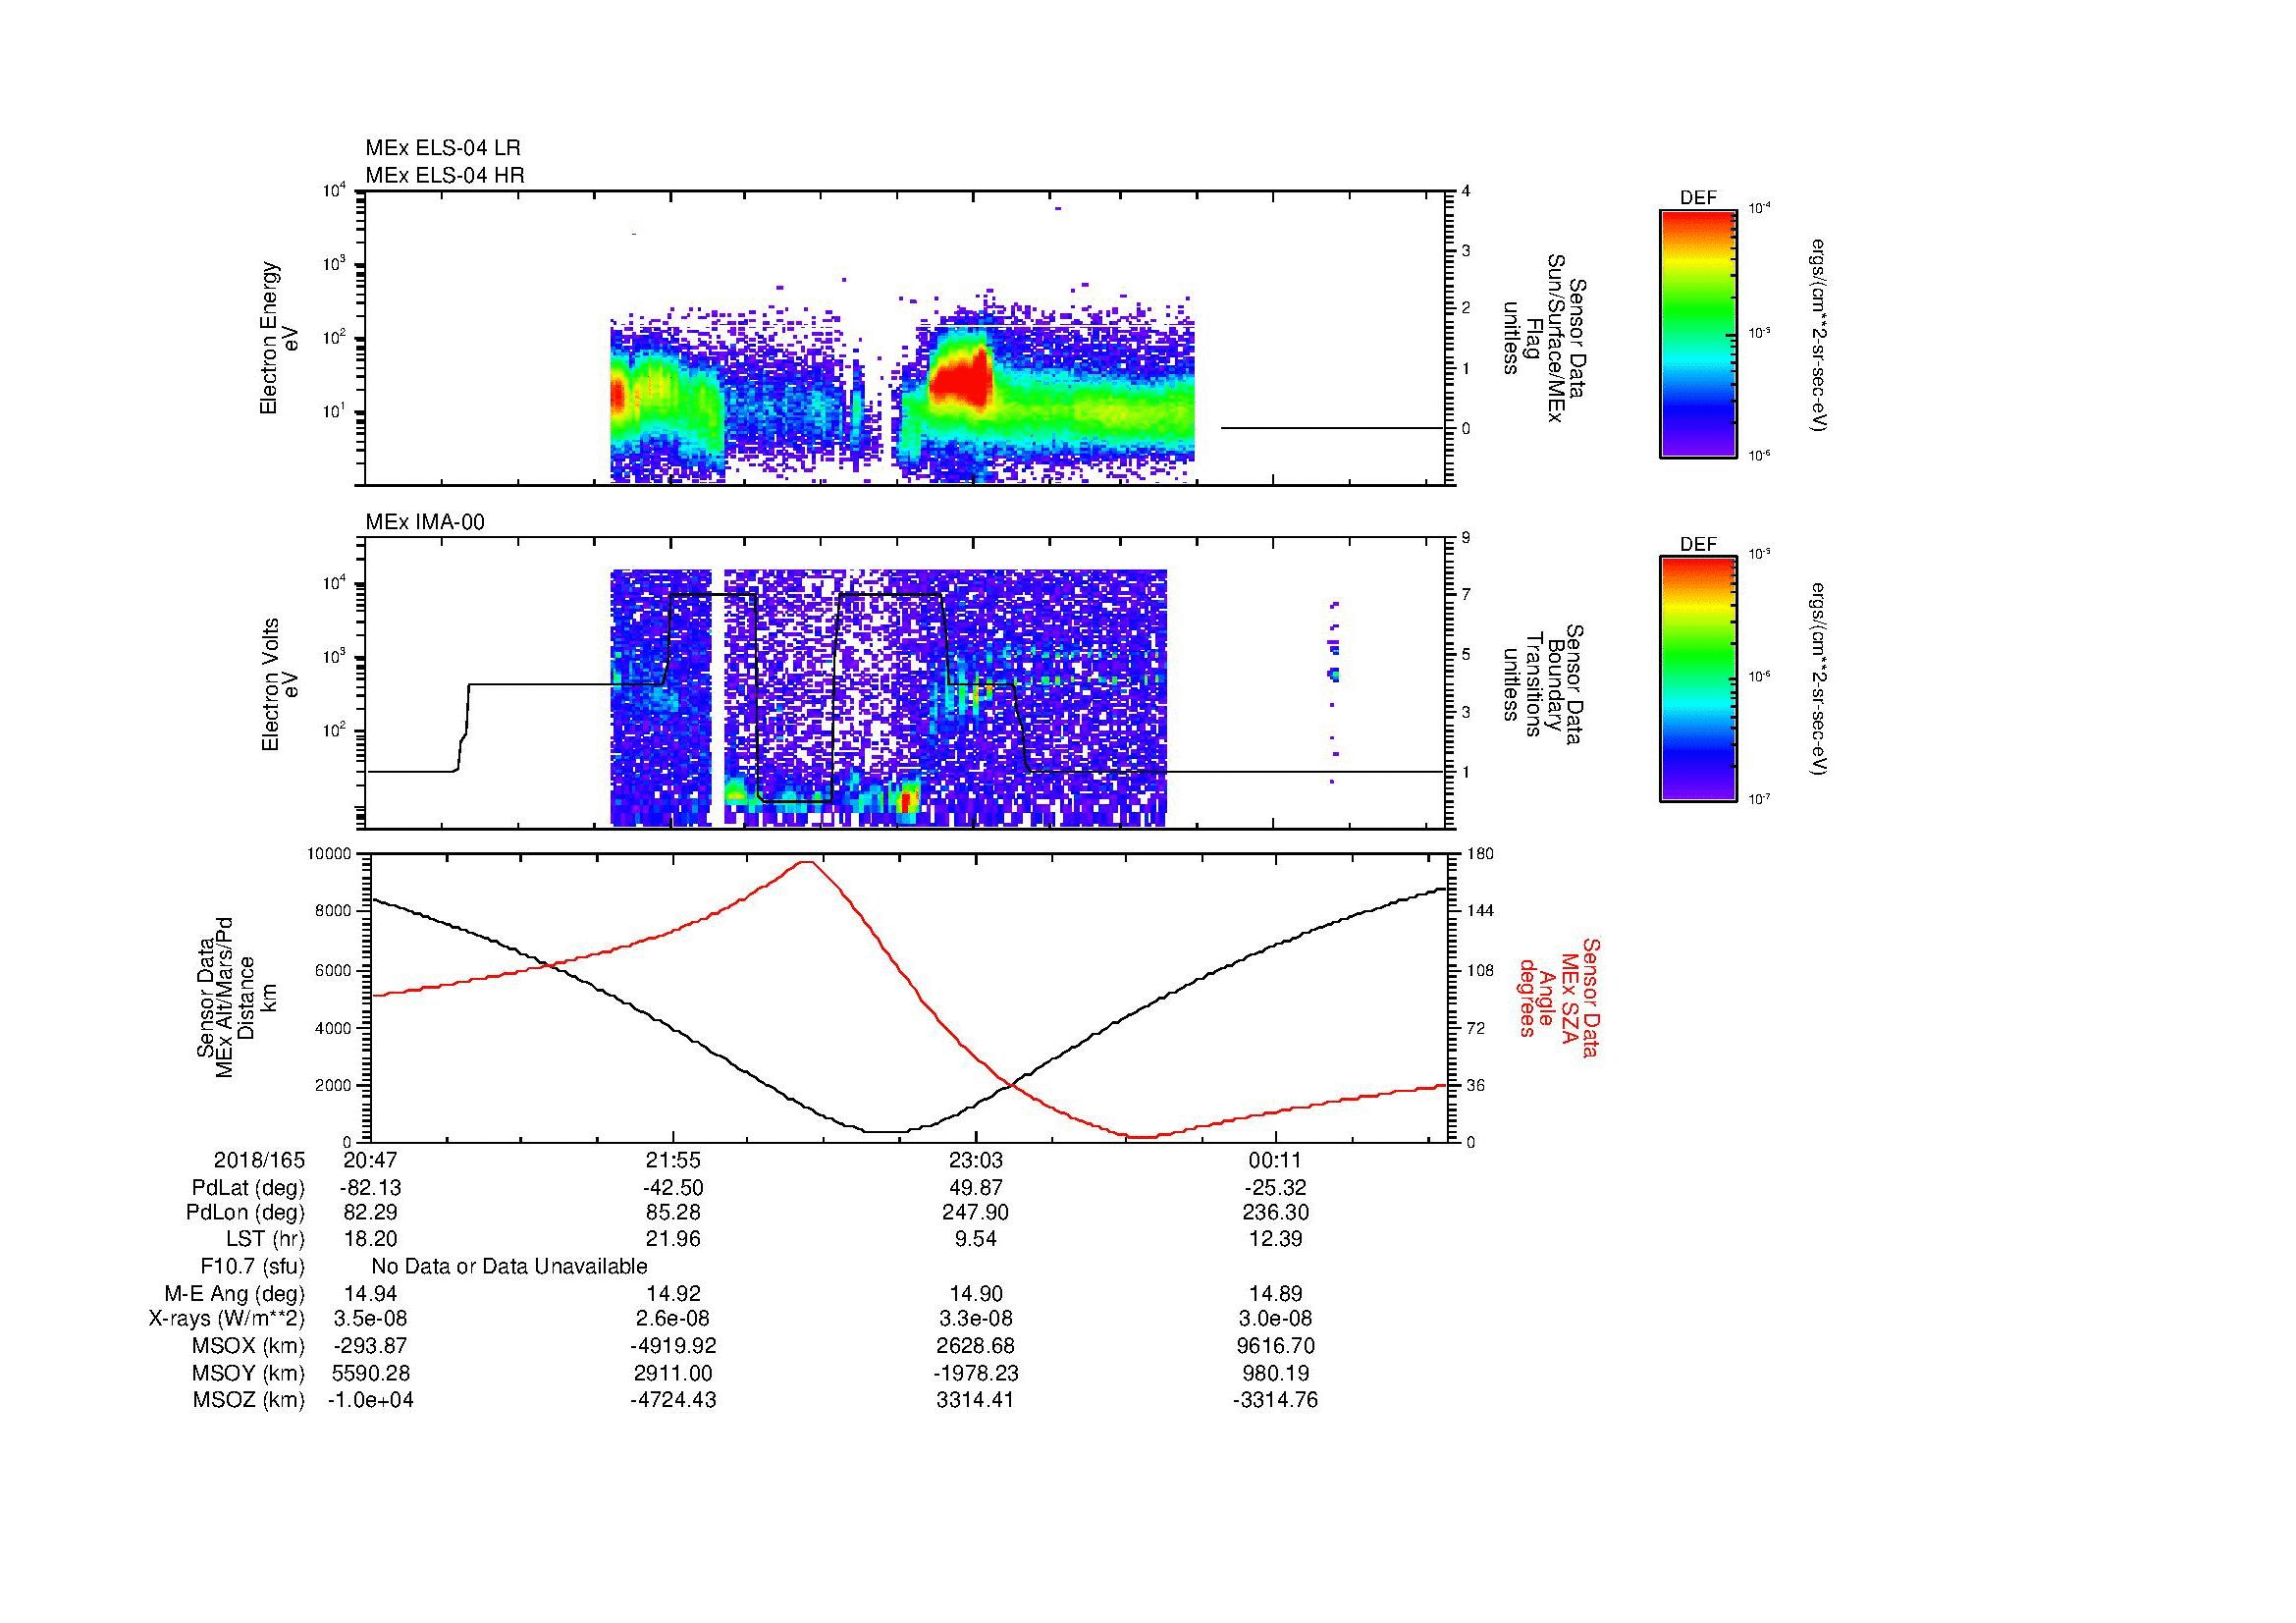The width and height of the screenshot is (2296, 1623).
Task: Click the 'PdLon (deg)' row label
Action: click(245, 1213)
